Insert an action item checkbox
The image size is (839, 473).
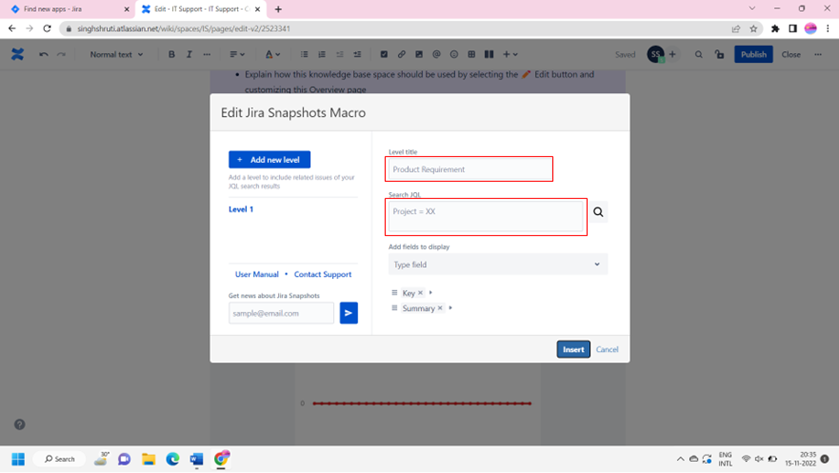[384, 54]
